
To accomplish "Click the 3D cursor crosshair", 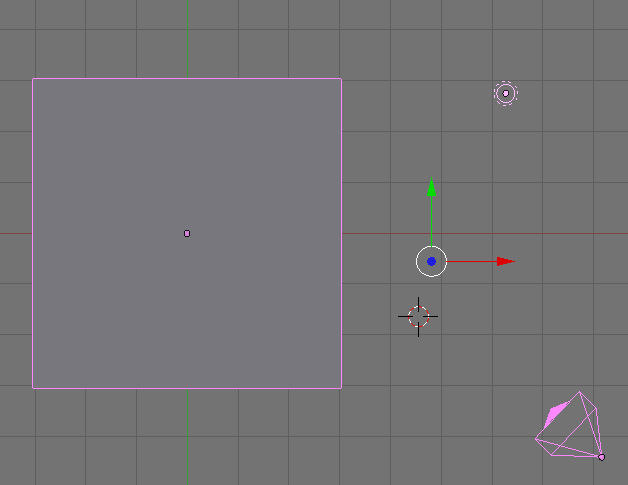I will (x=418, y=317).
